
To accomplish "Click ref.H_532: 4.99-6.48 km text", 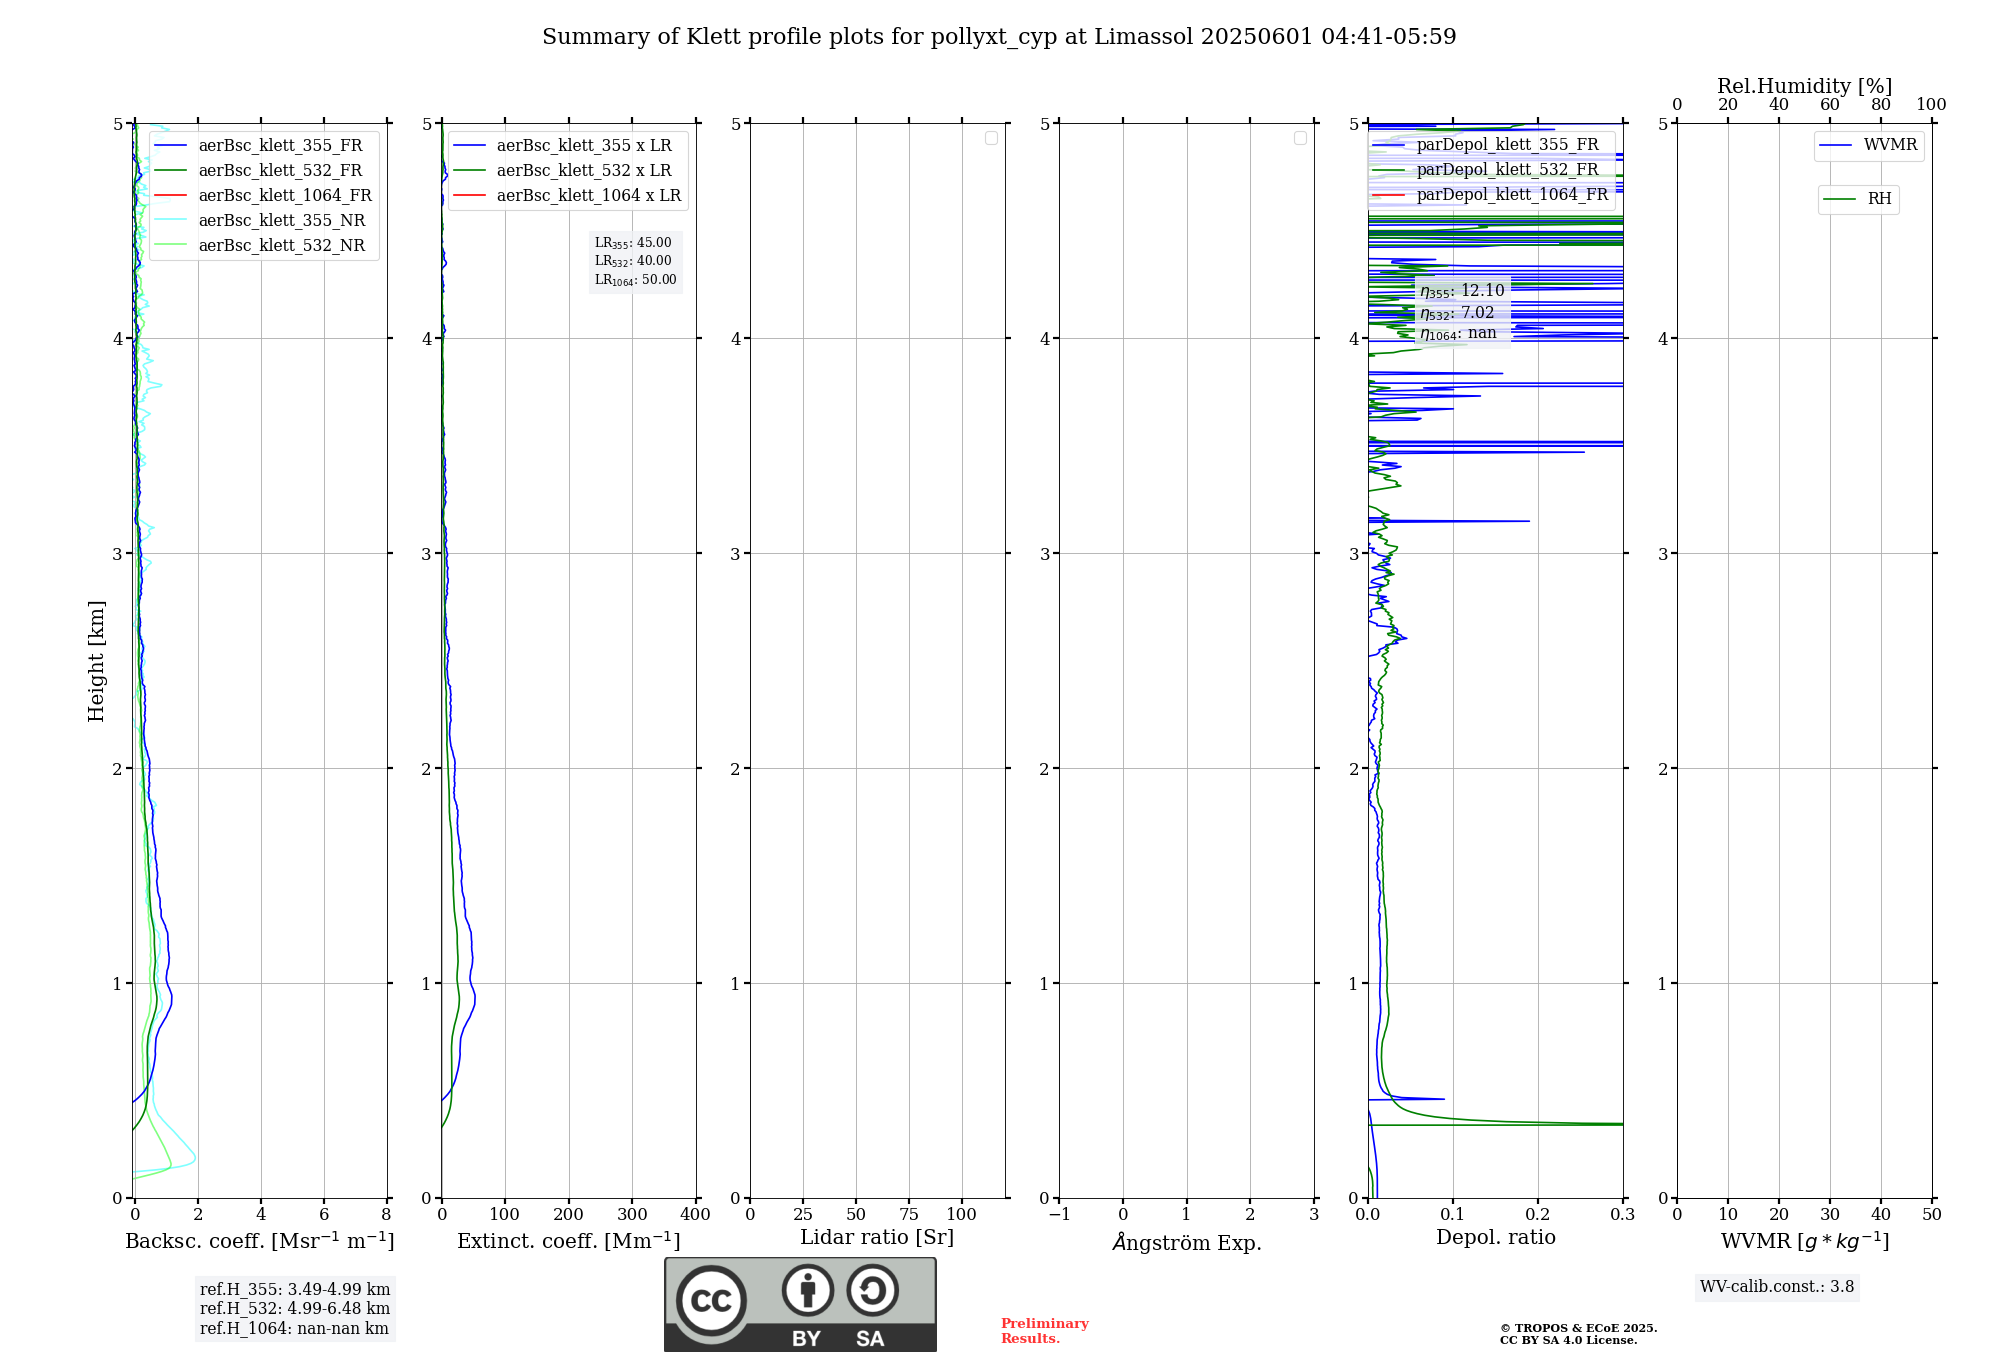I will [295, 1309].
